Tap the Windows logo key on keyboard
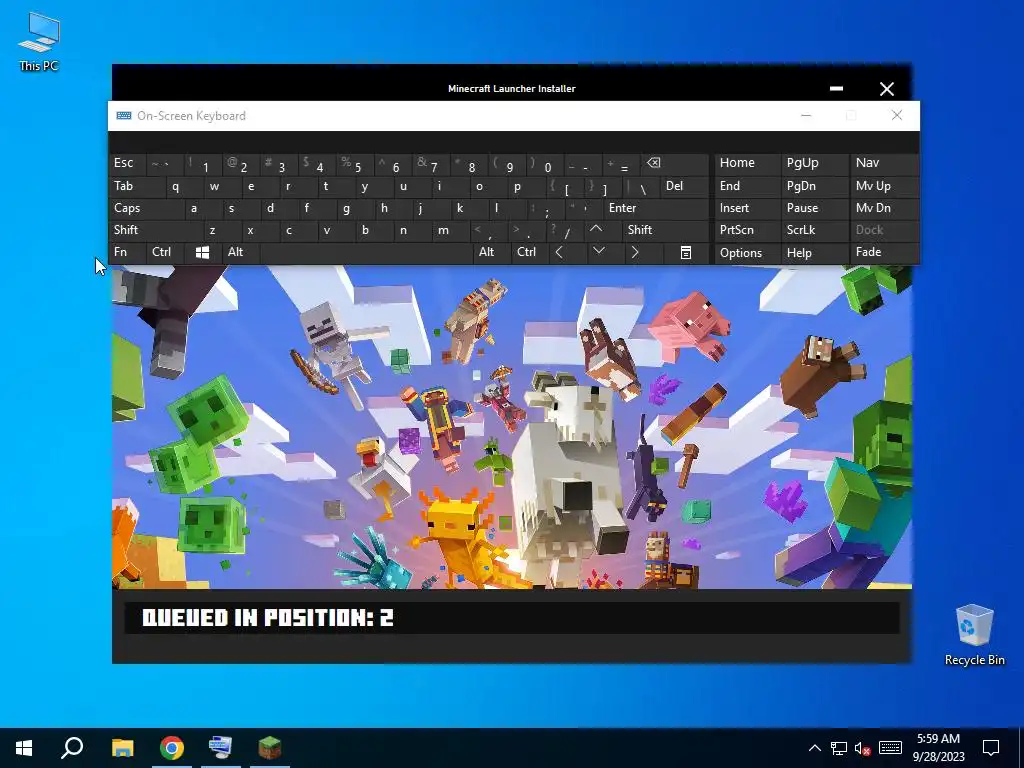The image size is (1024, 768). click(x=202, y=253)
